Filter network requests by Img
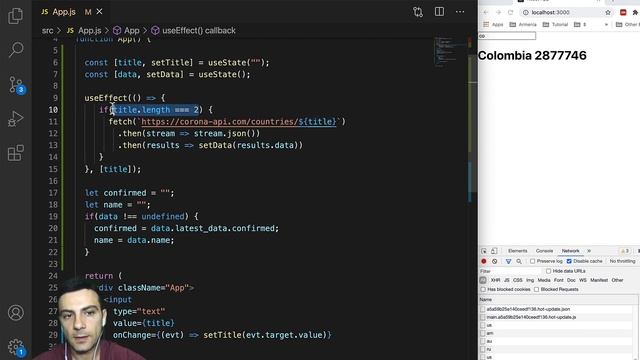This screenshot has width=640, height=360. 530,280
